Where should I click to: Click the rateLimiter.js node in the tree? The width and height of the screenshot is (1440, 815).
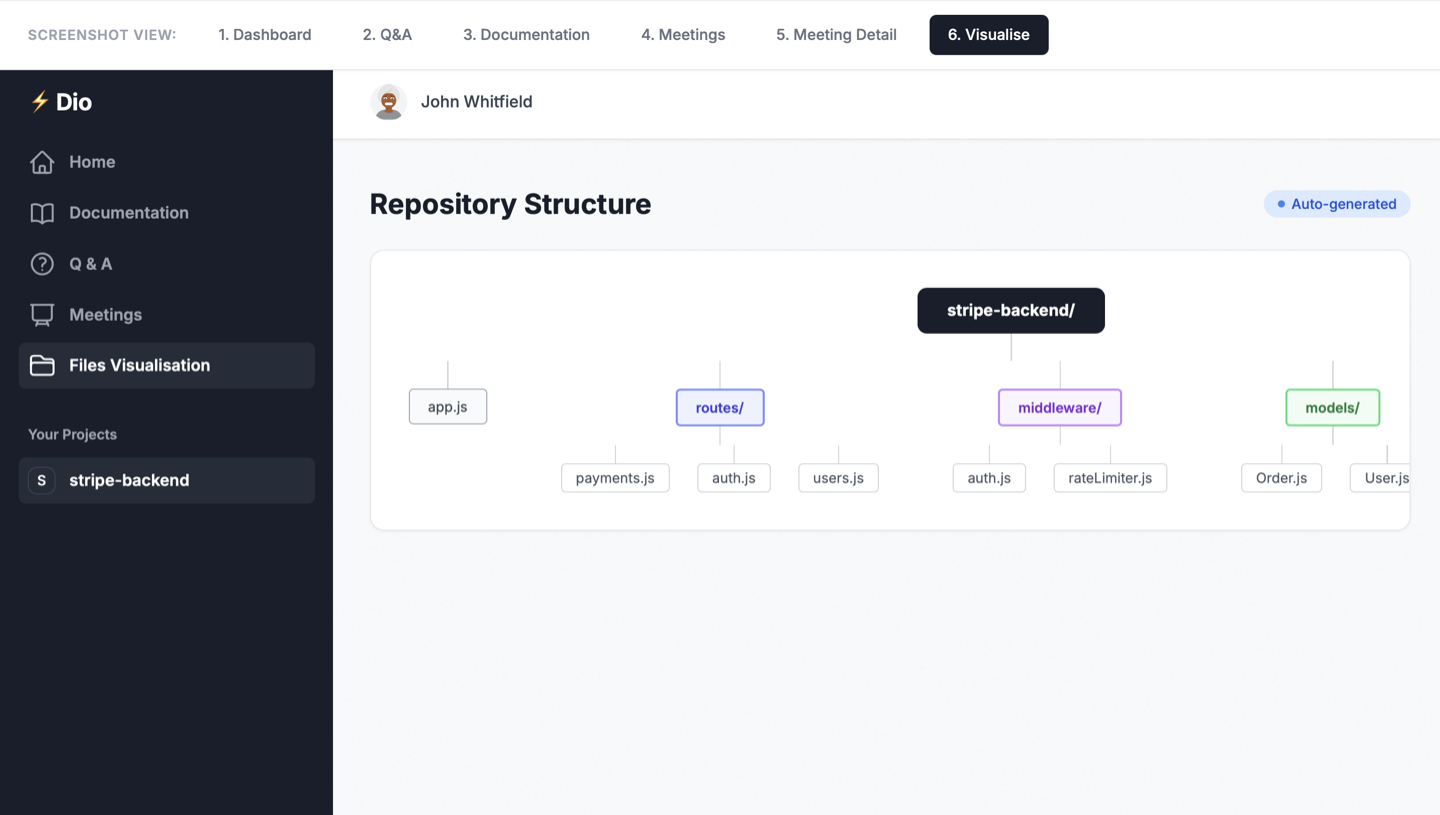point(1110,477)
